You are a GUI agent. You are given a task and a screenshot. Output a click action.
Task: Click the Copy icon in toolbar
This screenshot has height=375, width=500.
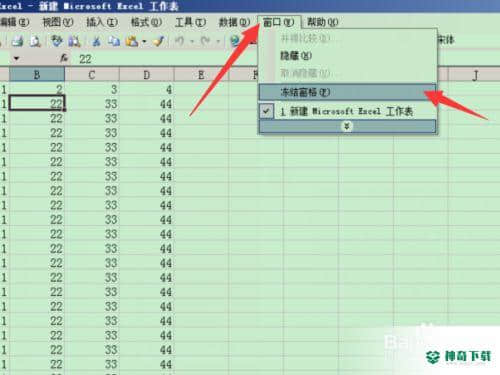pos(114,41)
